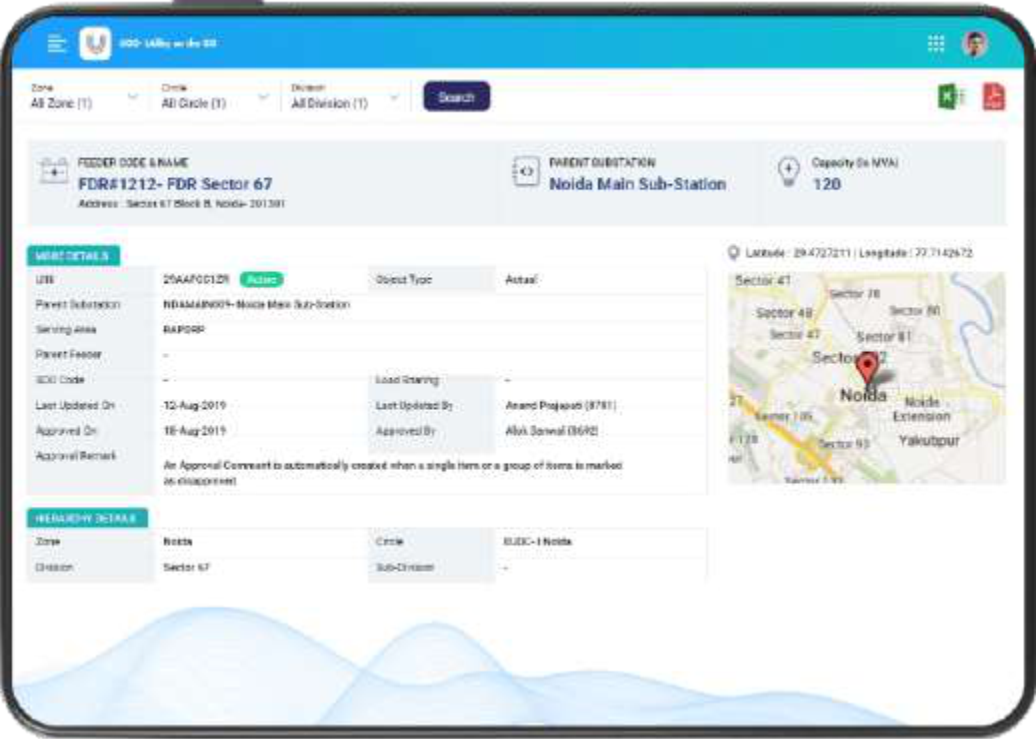Export data with Excel icon

click(950, 97)
